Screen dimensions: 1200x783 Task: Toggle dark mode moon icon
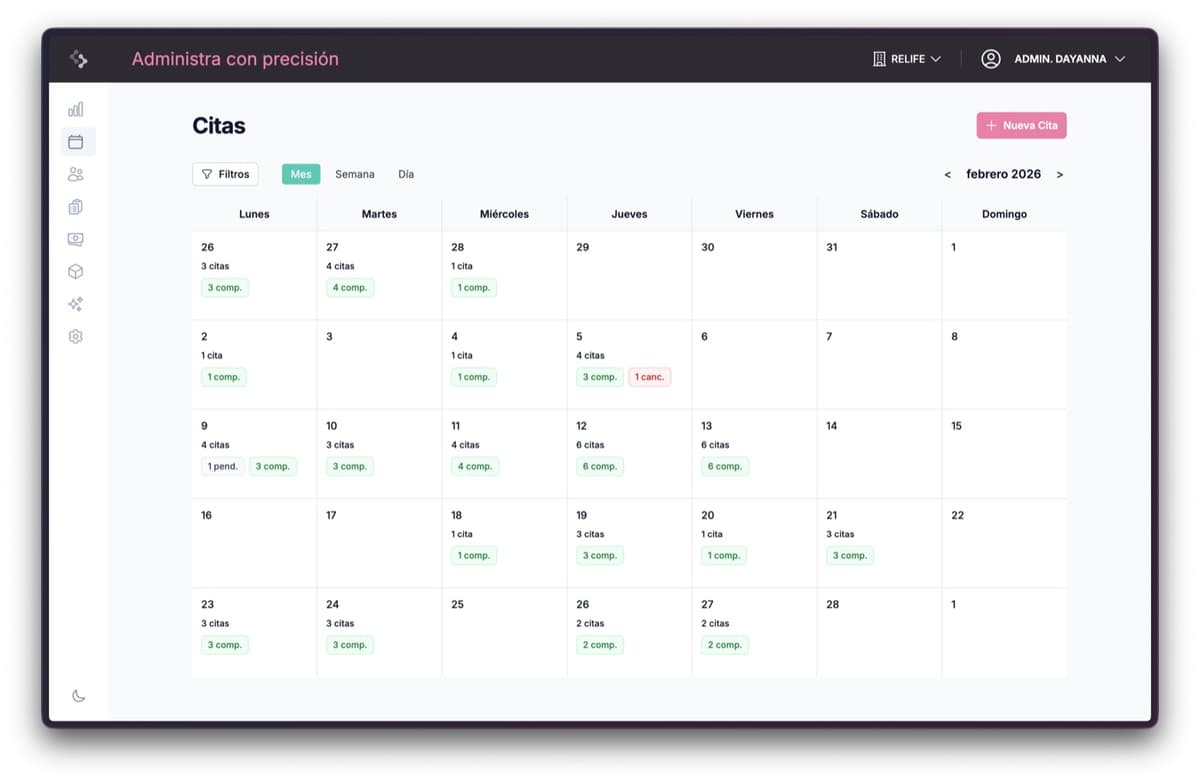coord(78,696)
